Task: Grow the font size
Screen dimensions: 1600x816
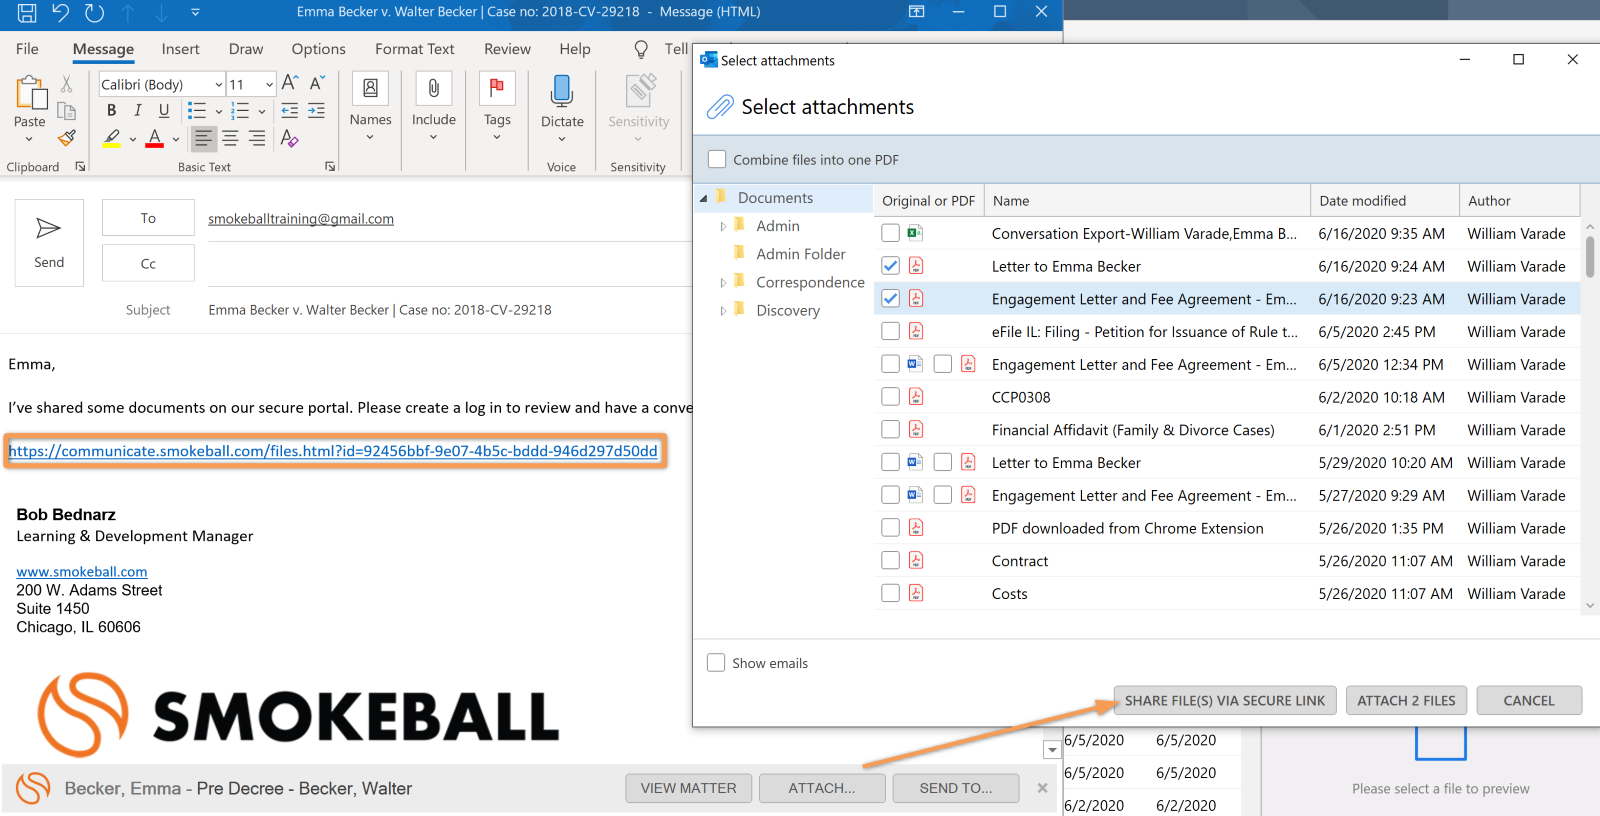Action: (290, 83)
